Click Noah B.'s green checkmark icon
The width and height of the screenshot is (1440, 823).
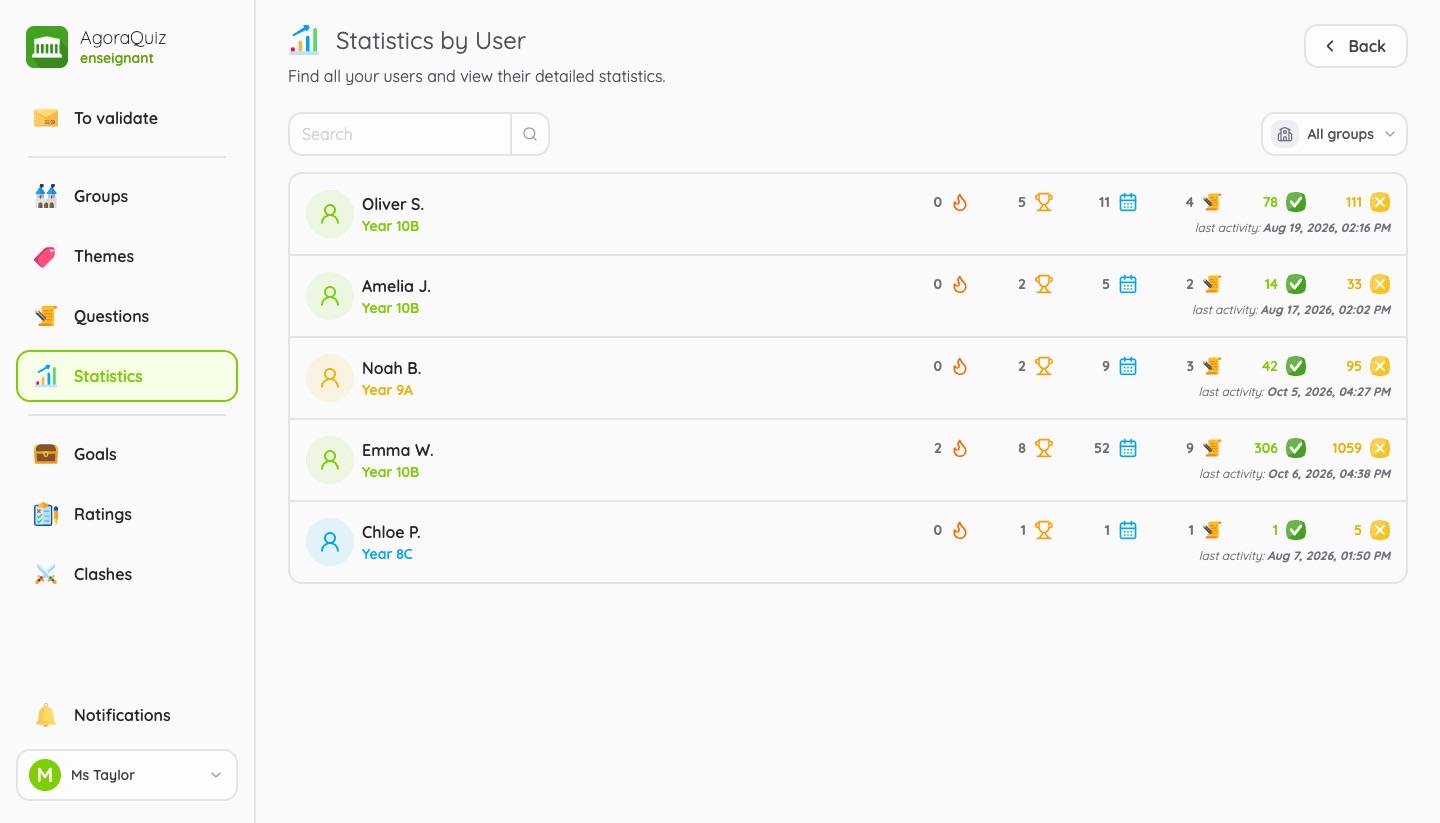tap(1296, 366)
